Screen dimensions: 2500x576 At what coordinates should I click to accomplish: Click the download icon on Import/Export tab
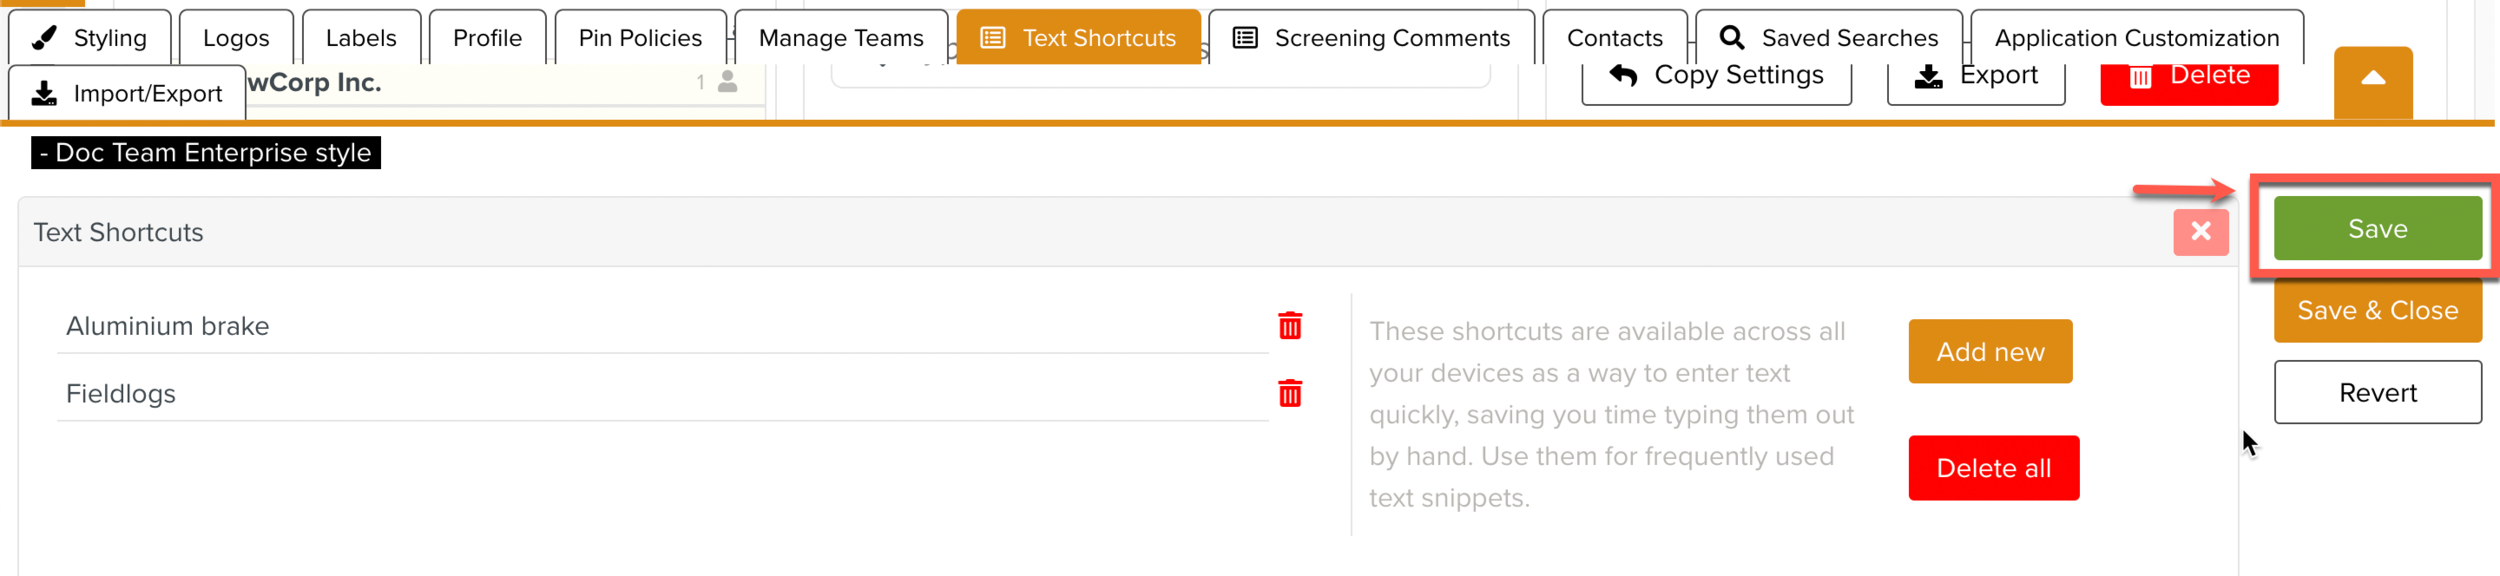click(x=45, y=92)
